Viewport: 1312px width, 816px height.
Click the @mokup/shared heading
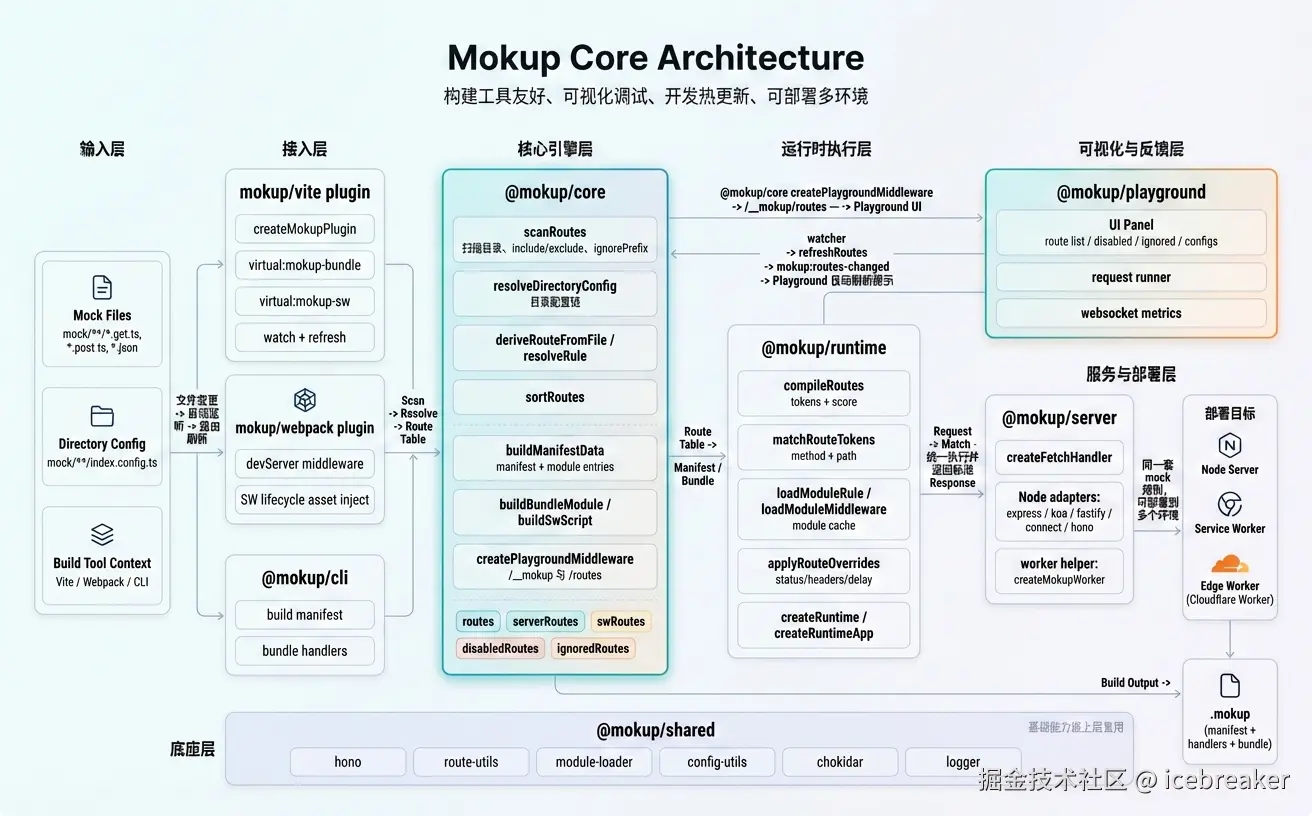tap(656, 730)
